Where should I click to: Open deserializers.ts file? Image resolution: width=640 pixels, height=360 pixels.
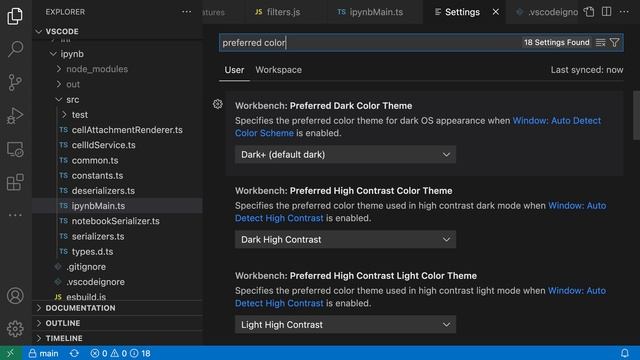point(118,191)
